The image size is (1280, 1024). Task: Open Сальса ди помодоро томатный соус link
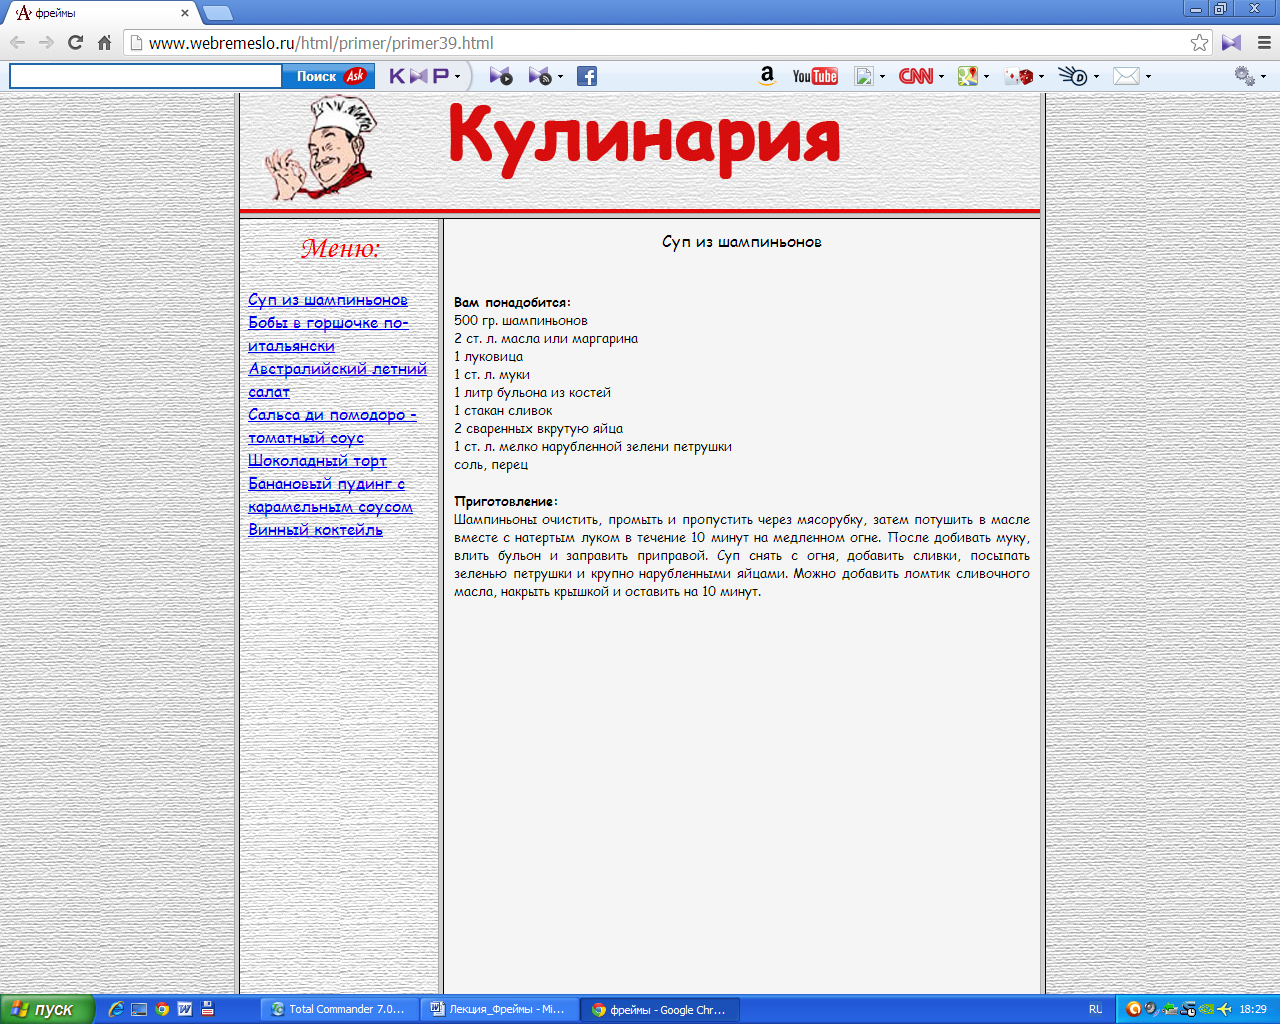(x=332, y=426)
